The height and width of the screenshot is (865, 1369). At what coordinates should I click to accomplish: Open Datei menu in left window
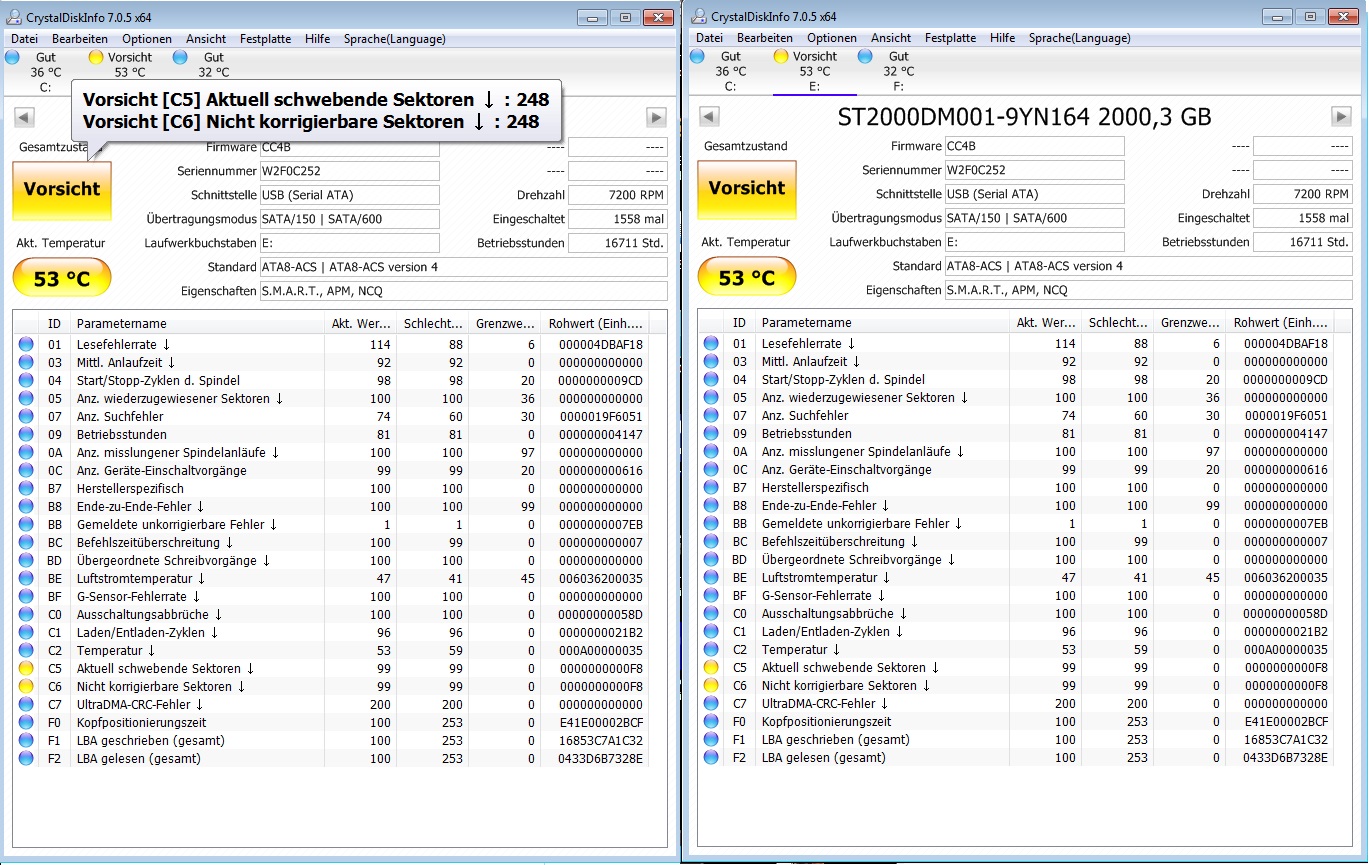(x=24, y=39)
